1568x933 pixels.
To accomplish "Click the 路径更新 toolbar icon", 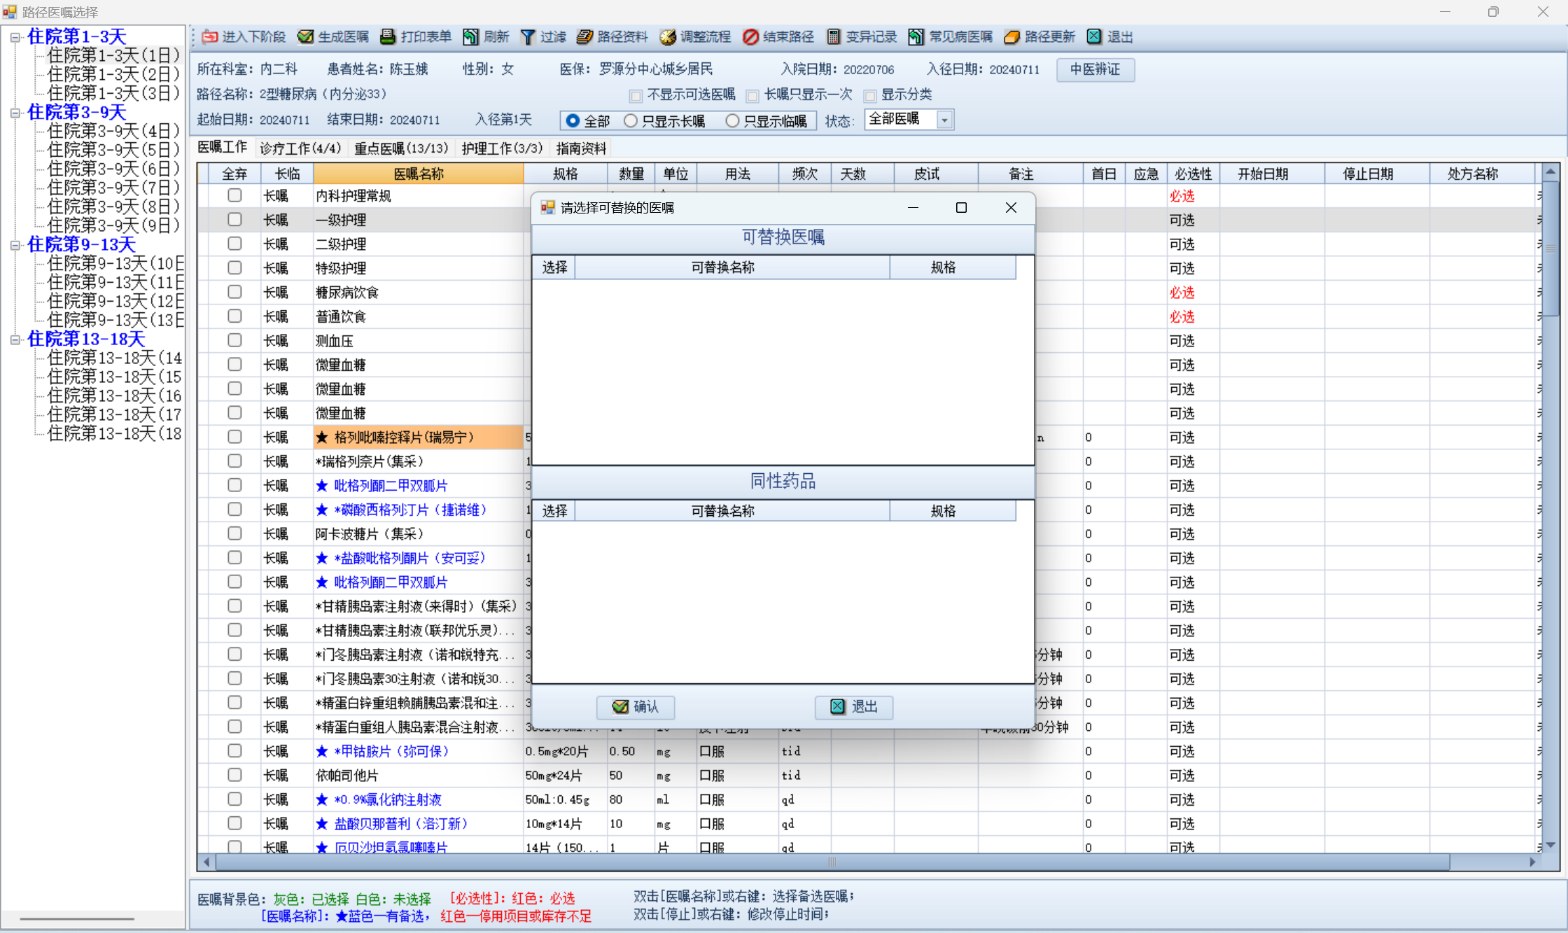I will [x=1012, y=37].
